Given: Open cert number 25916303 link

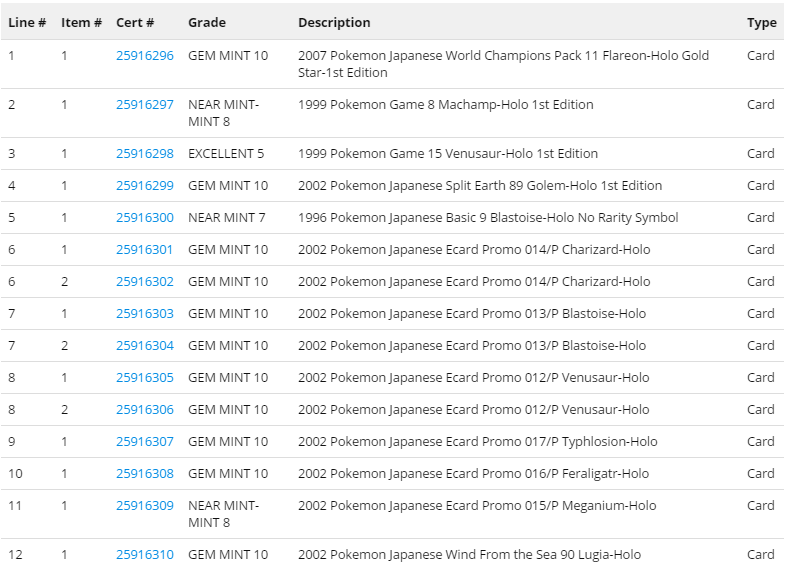Looking at the screenshot, I should click(x=145, y=314).
